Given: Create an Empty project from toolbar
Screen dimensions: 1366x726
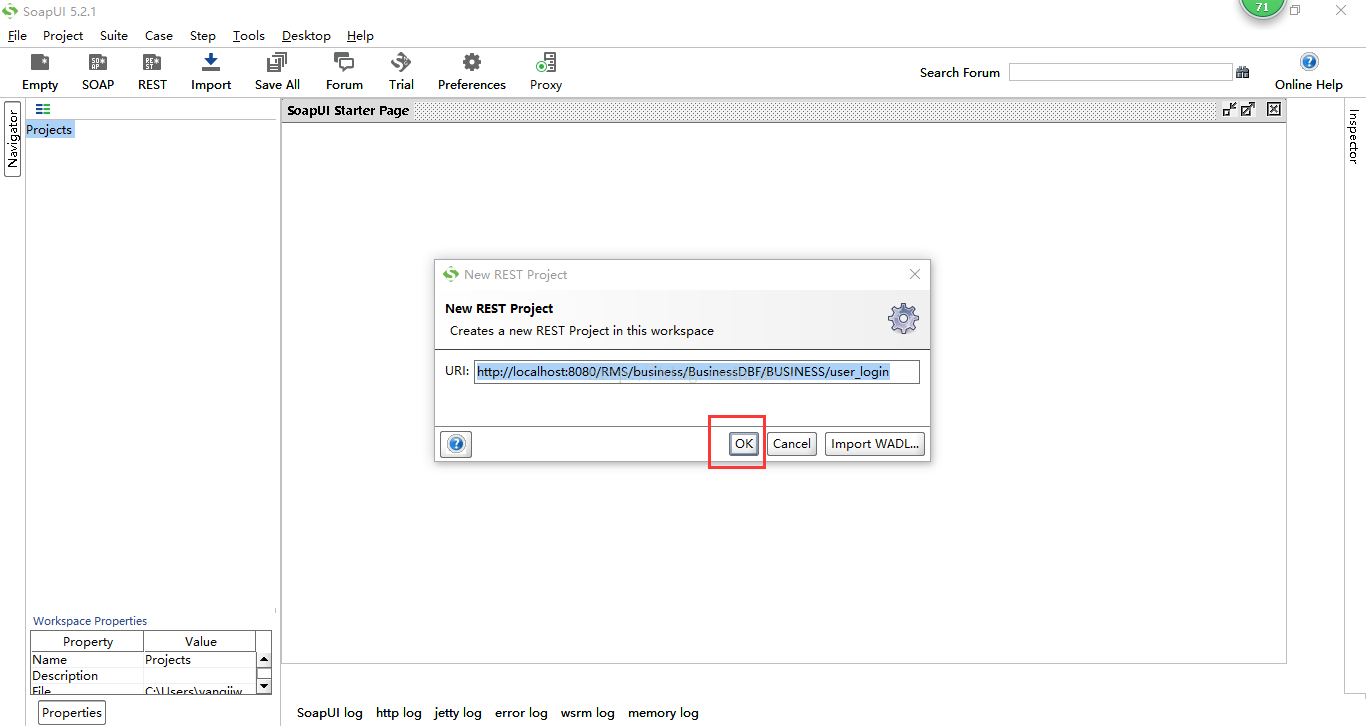Looking at the screenshot, I should click(40, 72).
